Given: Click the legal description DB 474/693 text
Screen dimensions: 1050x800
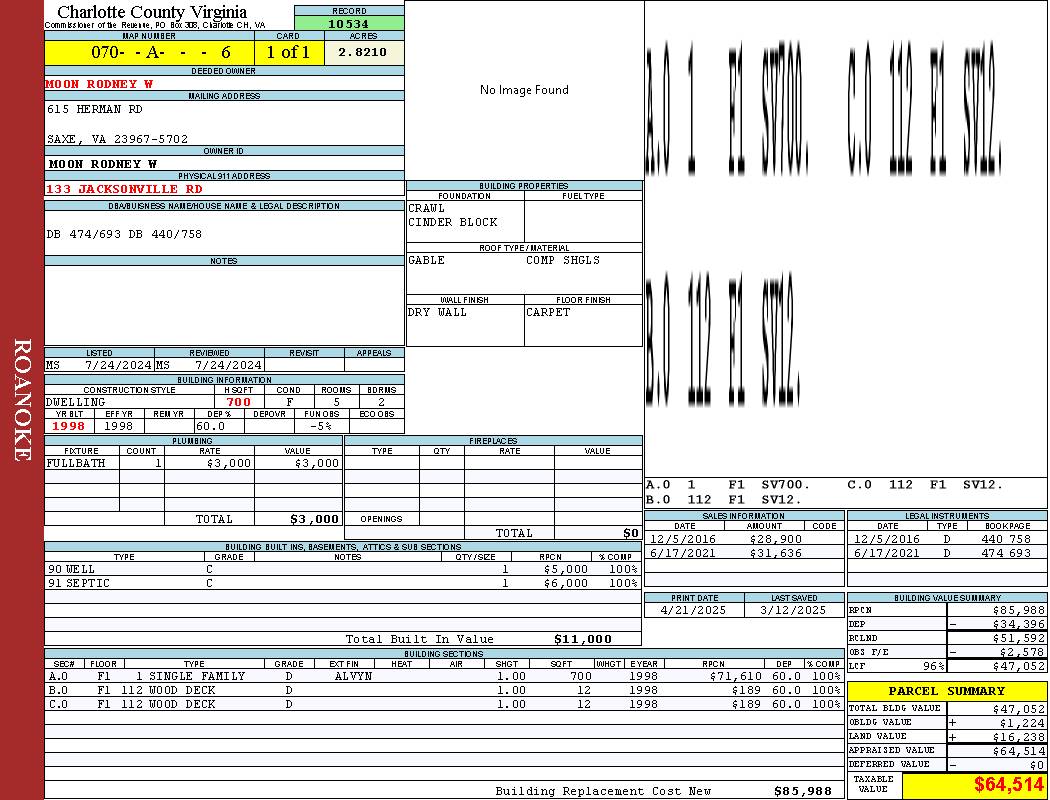Looking at the screenshot, I should (124, 234).
